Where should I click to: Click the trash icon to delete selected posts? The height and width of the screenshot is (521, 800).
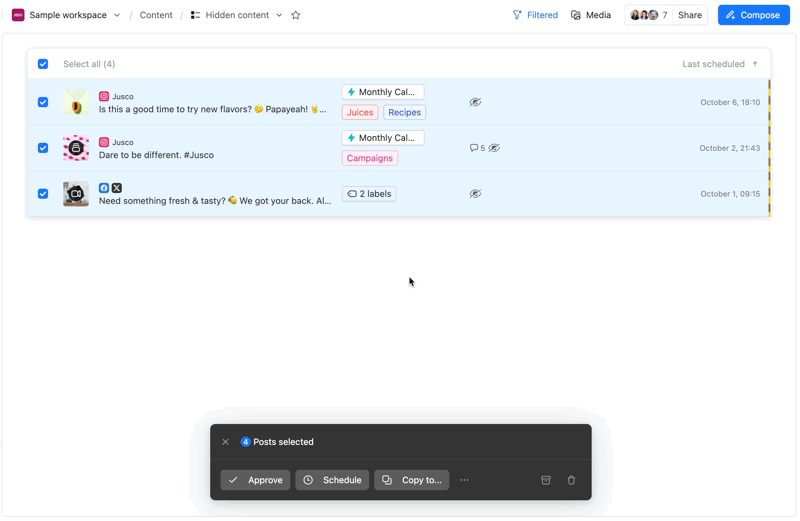[571, 480]
